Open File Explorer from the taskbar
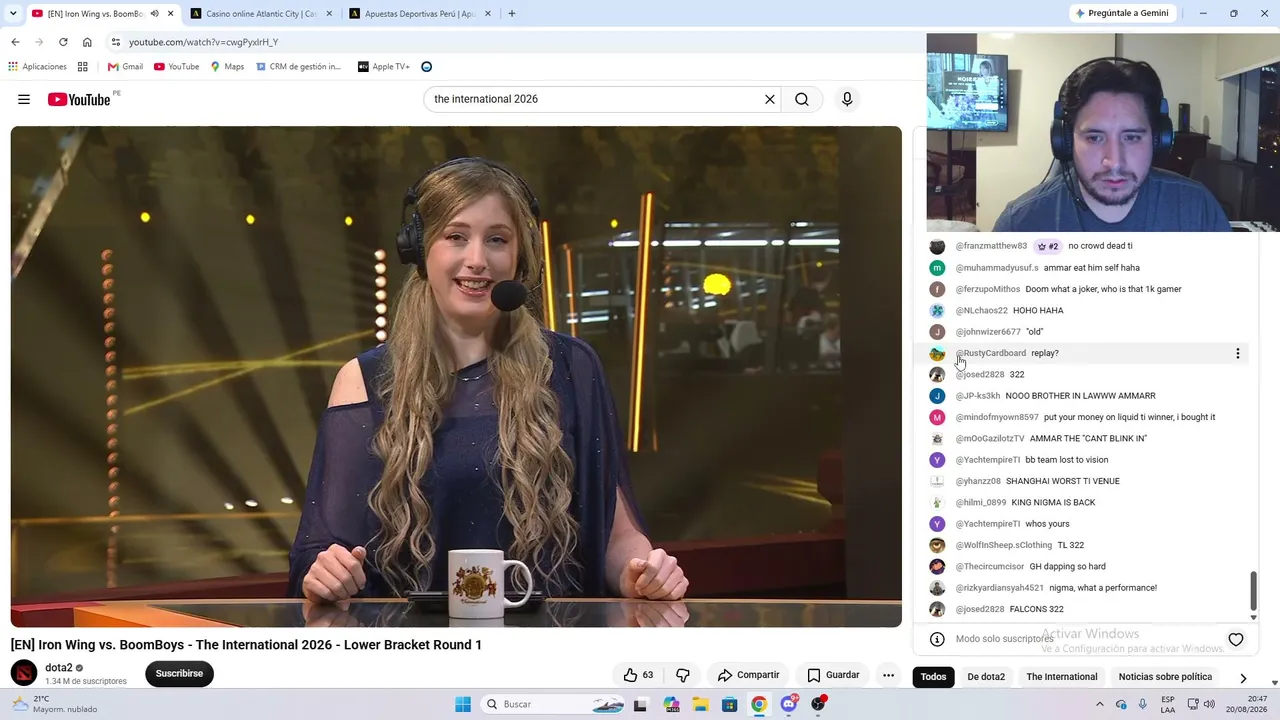This screenshot has width=1280, height=720. 700,704
